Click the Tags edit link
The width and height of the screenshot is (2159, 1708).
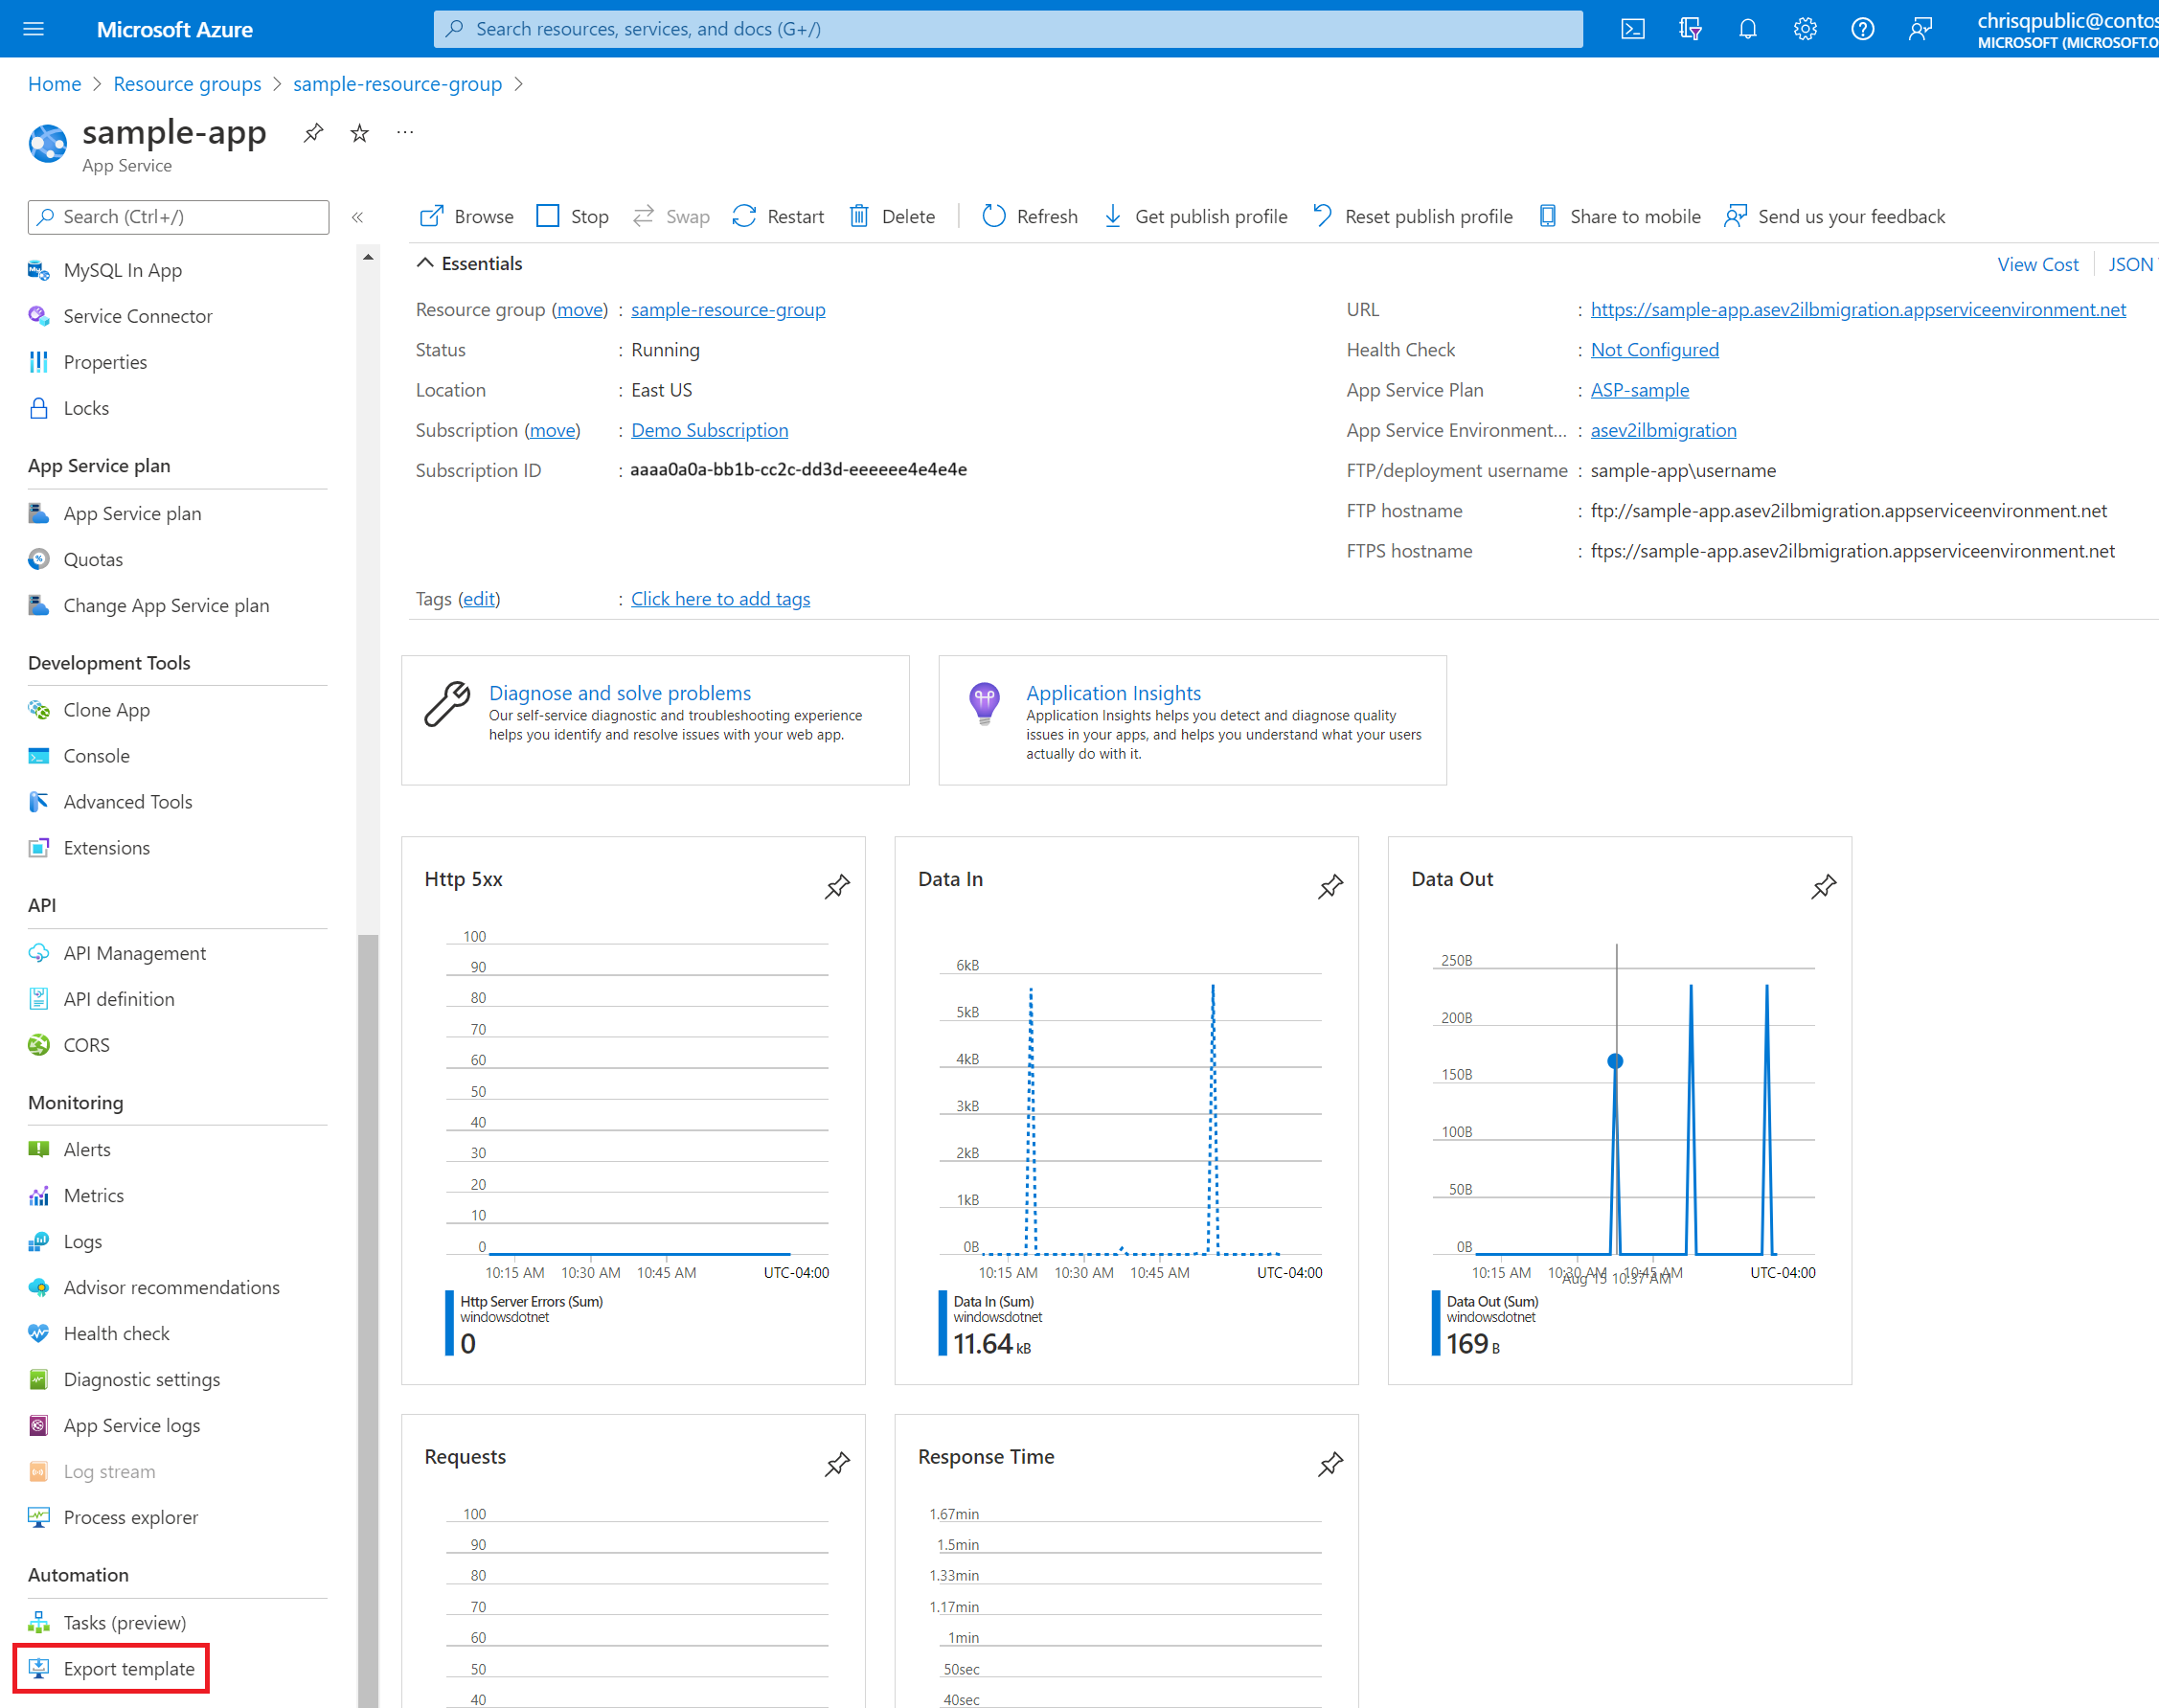(x=477, y=598)
